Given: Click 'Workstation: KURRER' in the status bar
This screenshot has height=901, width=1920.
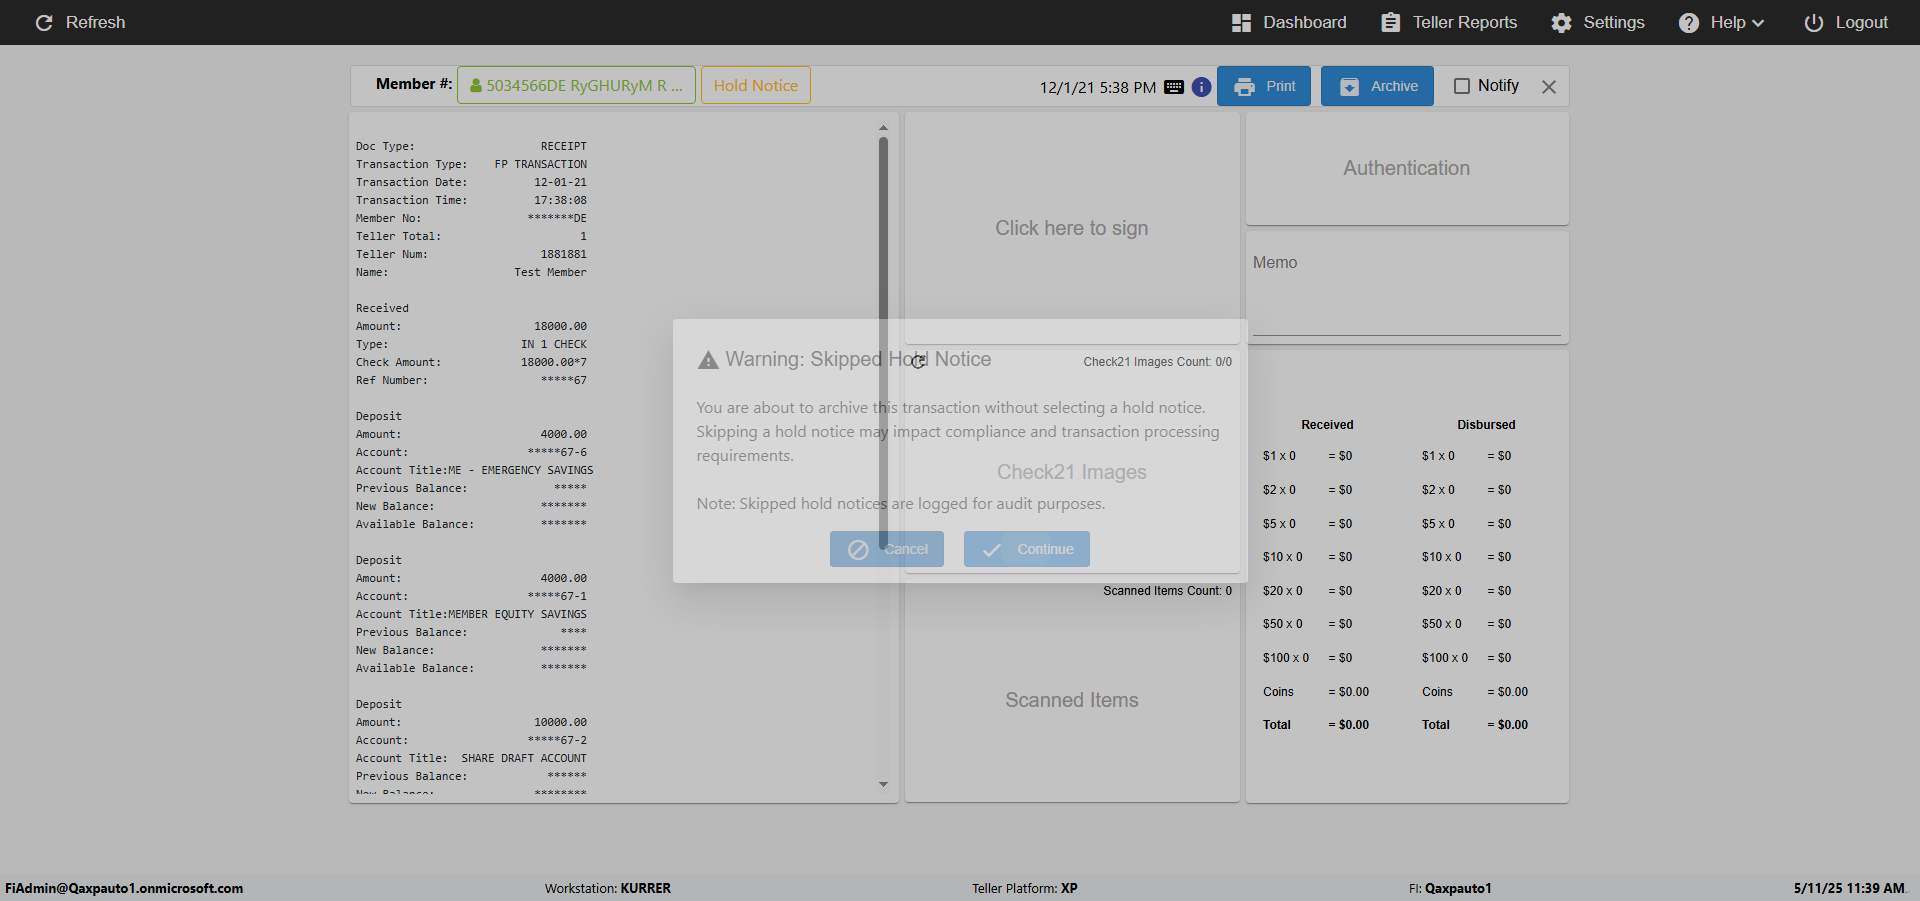Looking at the screenshot, I should point(608,888).
